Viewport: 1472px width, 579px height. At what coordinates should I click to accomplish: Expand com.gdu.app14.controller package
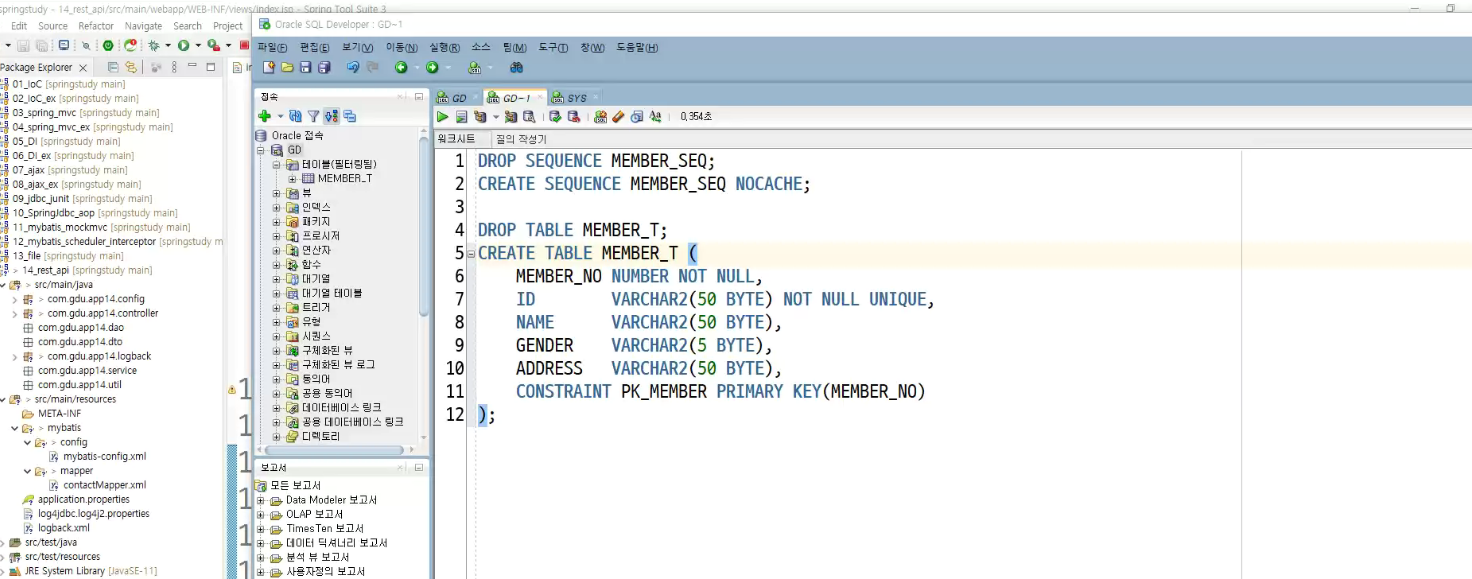[x=15, y=313]
